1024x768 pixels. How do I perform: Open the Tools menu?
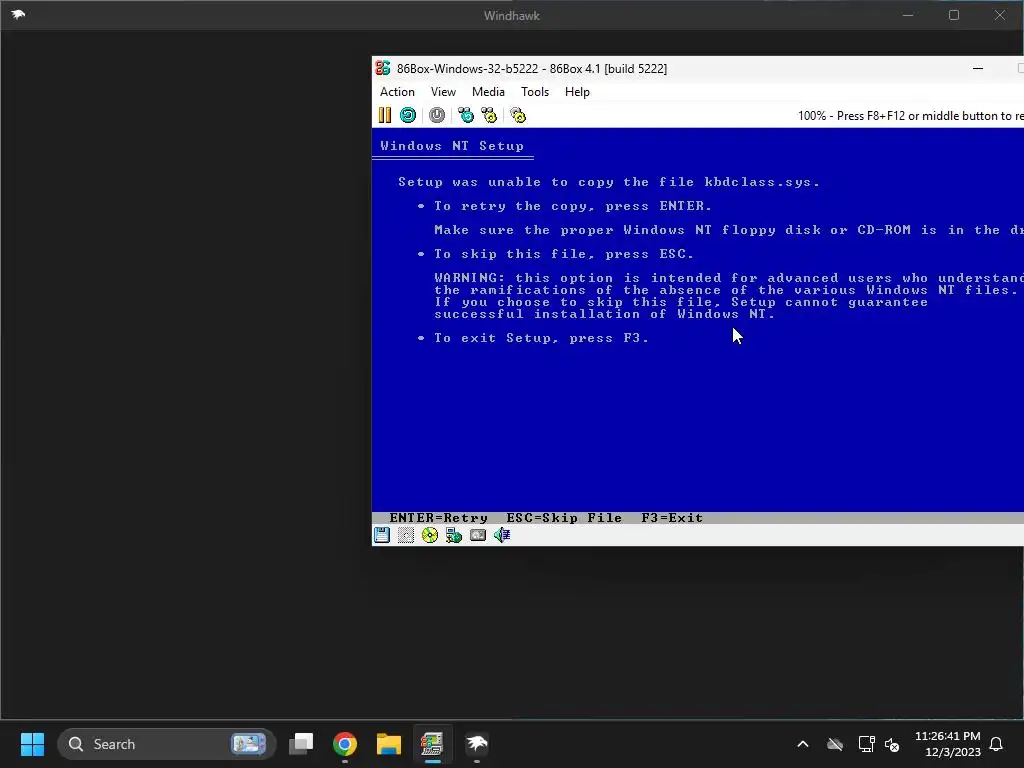(535, 92)
